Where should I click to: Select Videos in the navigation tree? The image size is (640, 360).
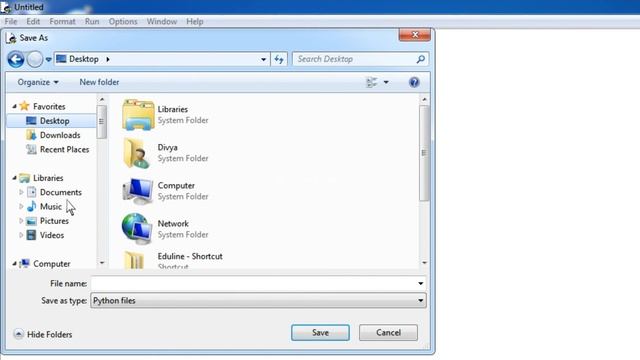(52, 235)
